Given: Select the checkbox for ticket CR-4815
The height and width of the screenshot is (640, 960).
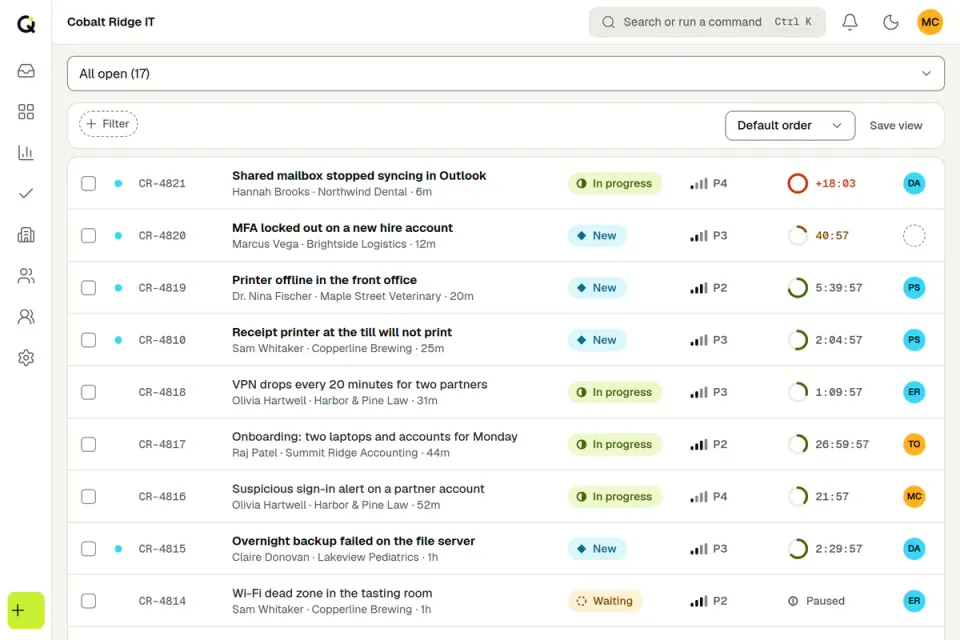Looking at the screenshot, I should tap(89, 549).
